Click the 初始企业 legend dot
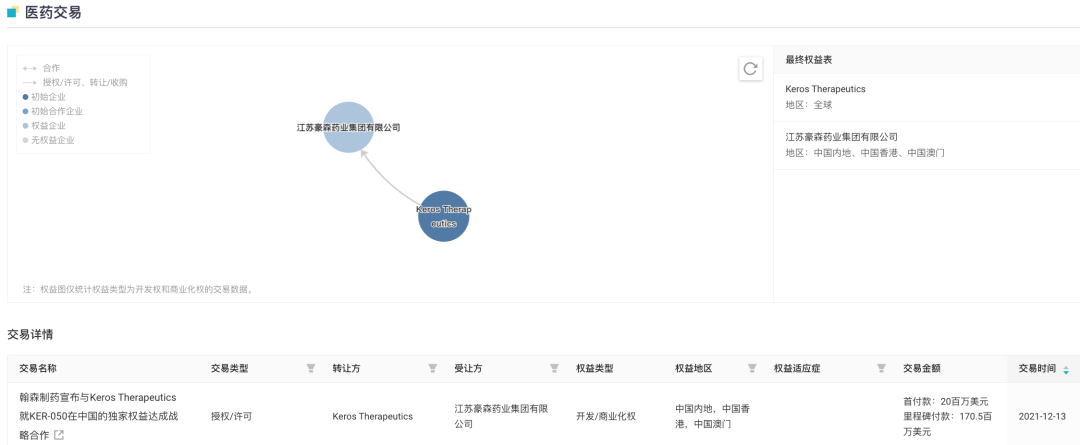 tap(25, 97)
